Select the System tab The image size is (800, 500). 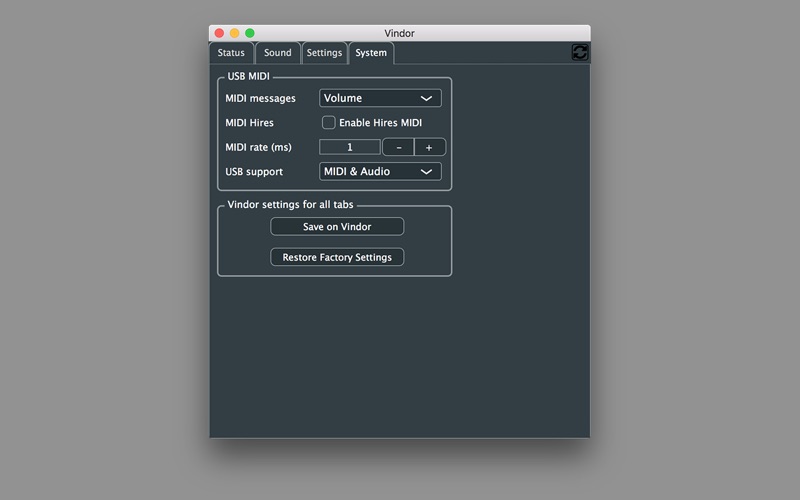371,53
